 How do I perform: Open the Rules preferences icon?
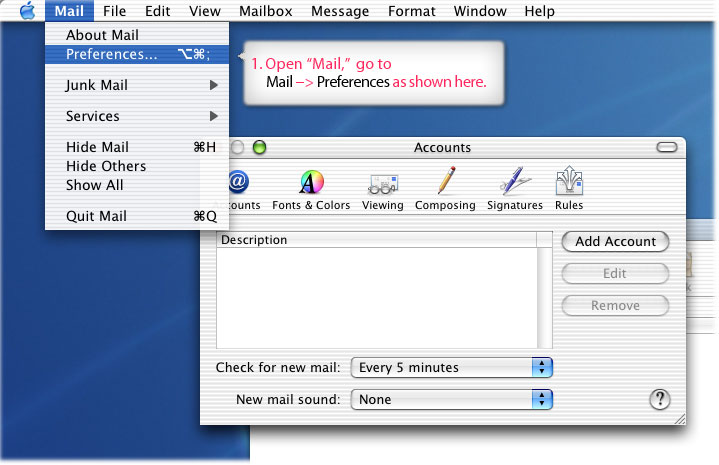click(x=569, y=183)
